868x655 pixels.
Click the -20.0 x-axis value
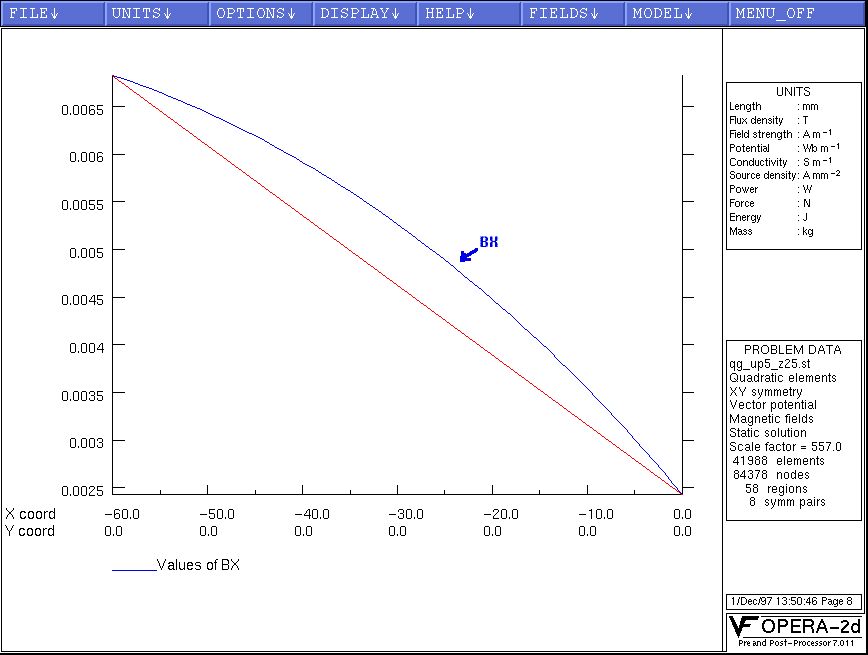pos(501,514)
